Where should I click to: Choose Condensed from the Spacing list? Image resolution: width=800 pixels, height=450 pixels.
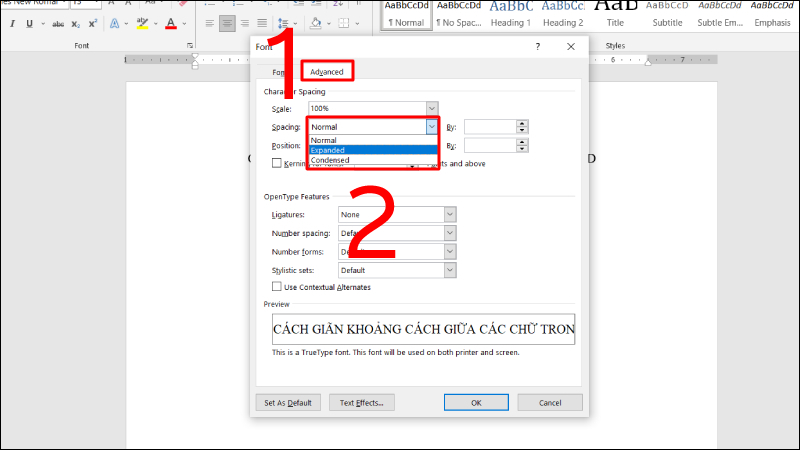click(x=373, y=160)
